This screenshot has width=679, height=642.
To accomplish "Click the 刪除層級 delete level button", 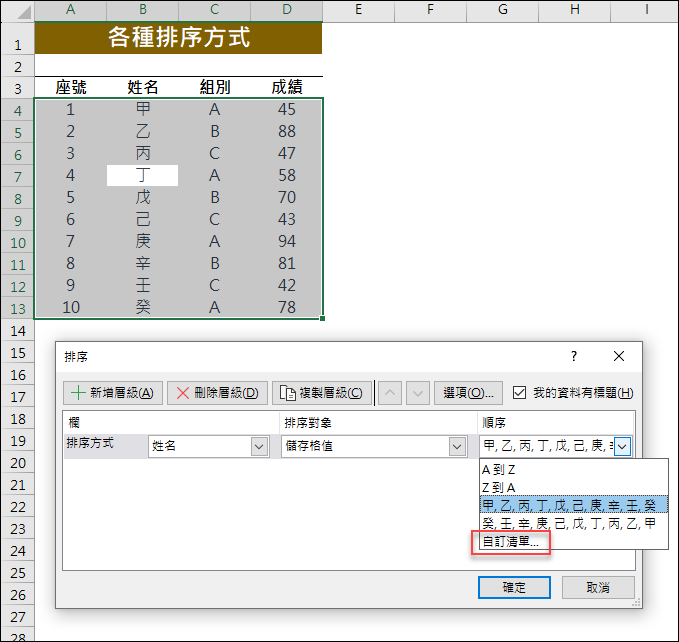I will [217, 393].
